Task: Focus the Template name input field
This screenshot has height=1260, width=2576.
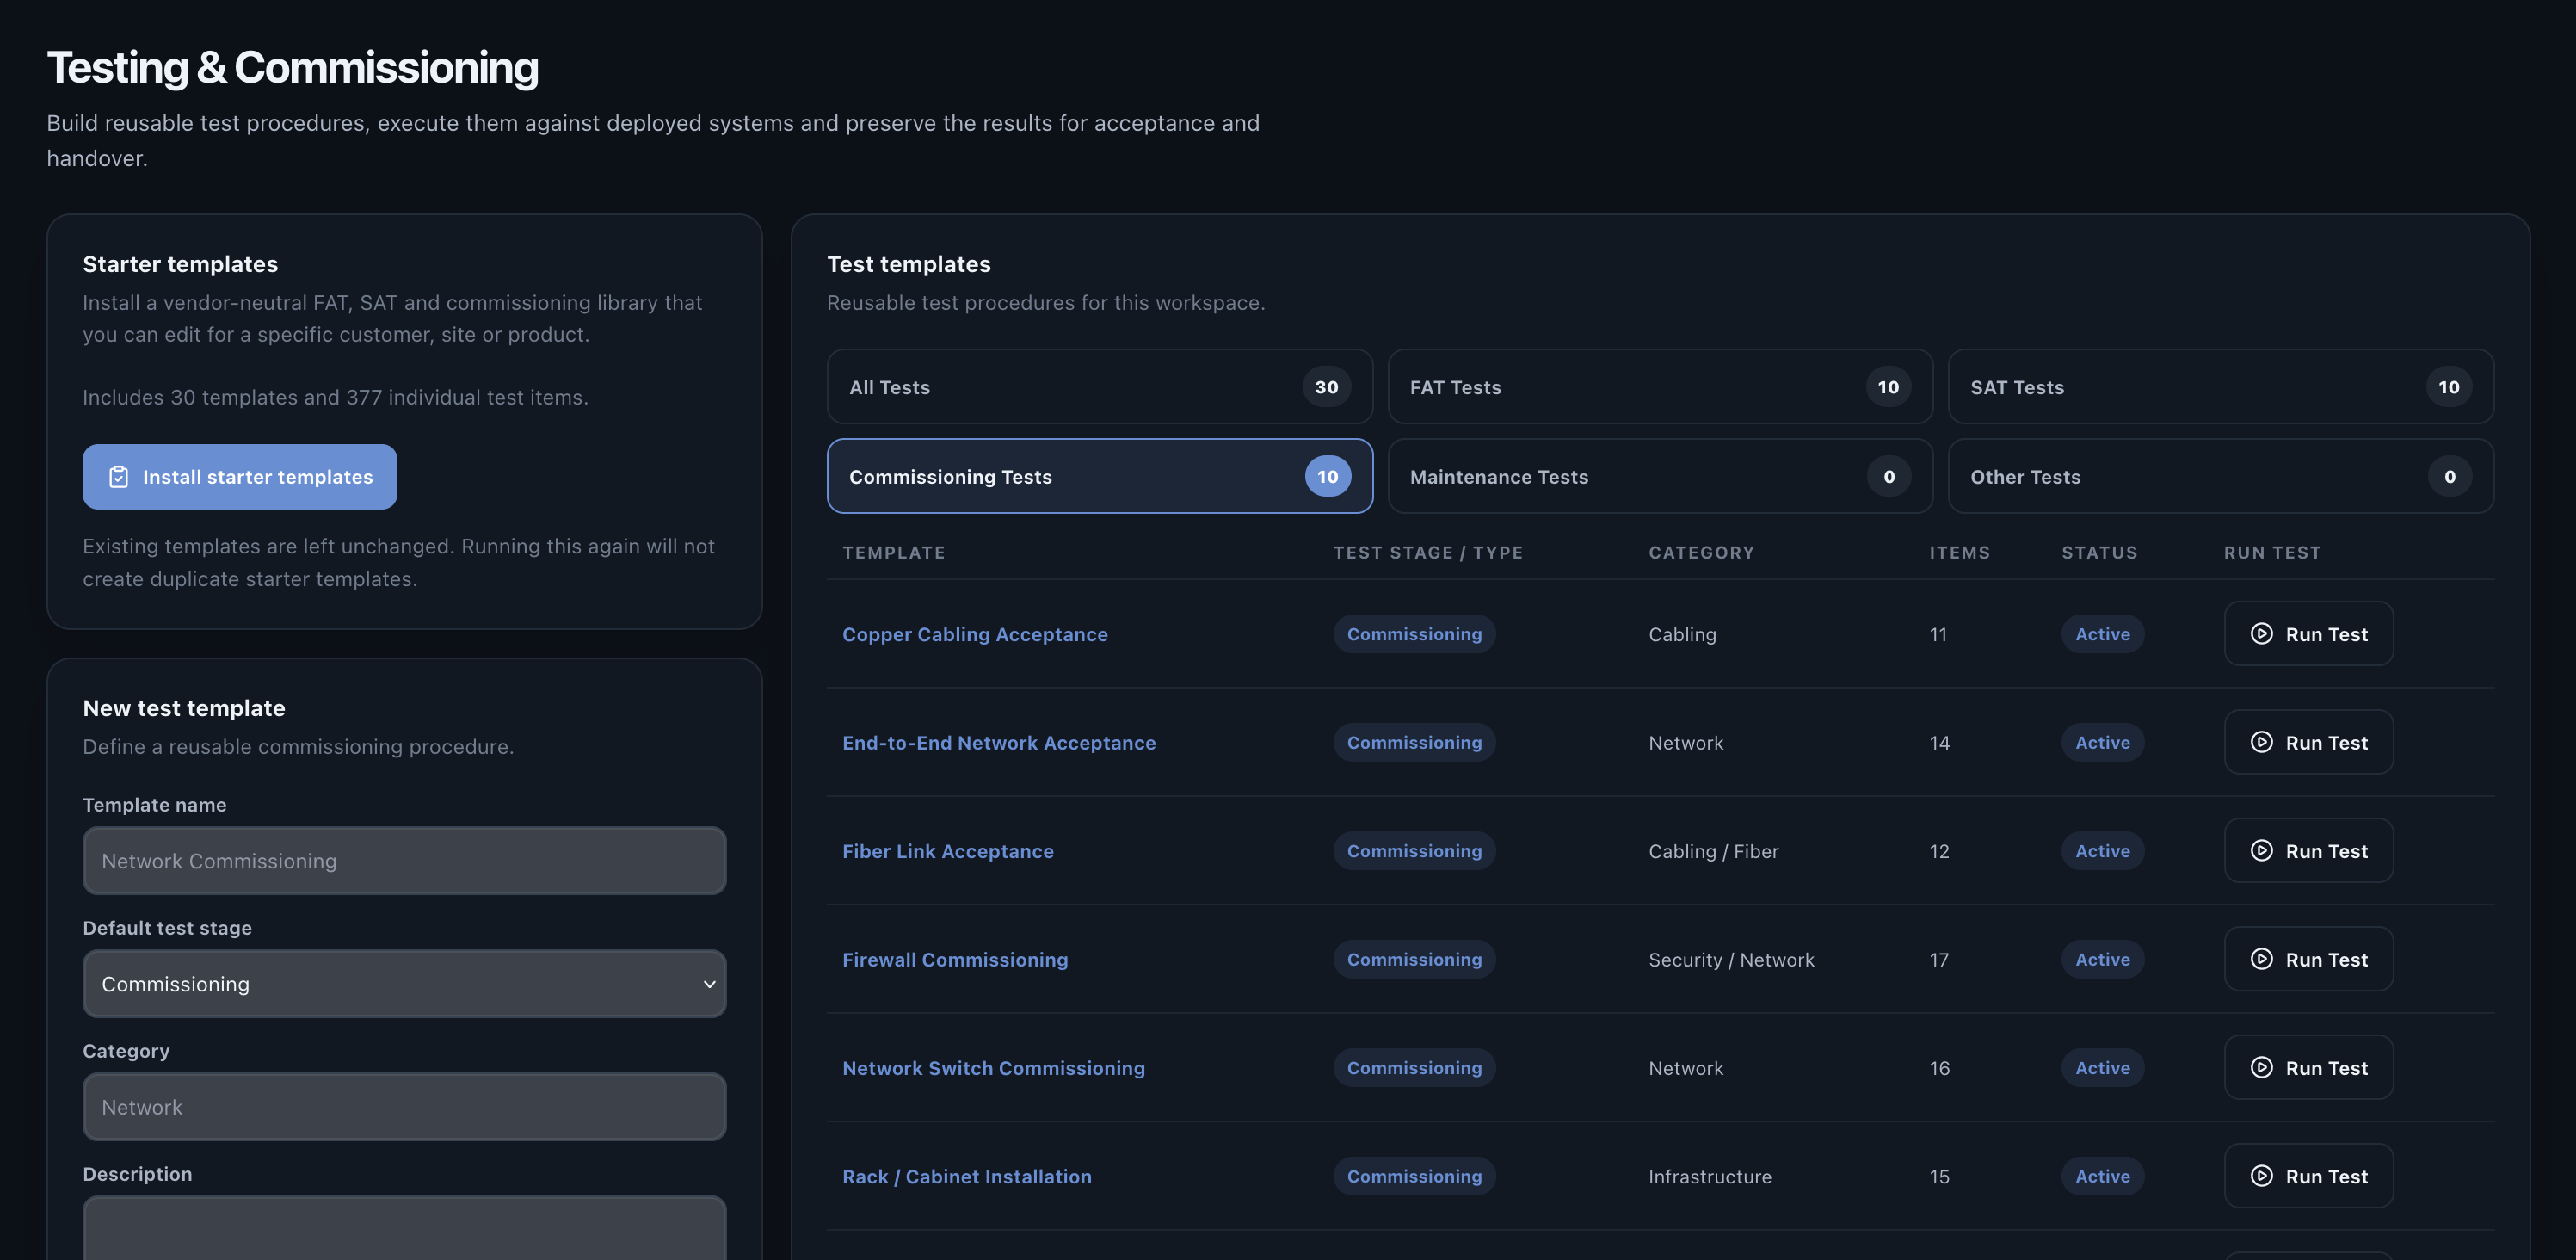Action: click(x=404, y=861)
